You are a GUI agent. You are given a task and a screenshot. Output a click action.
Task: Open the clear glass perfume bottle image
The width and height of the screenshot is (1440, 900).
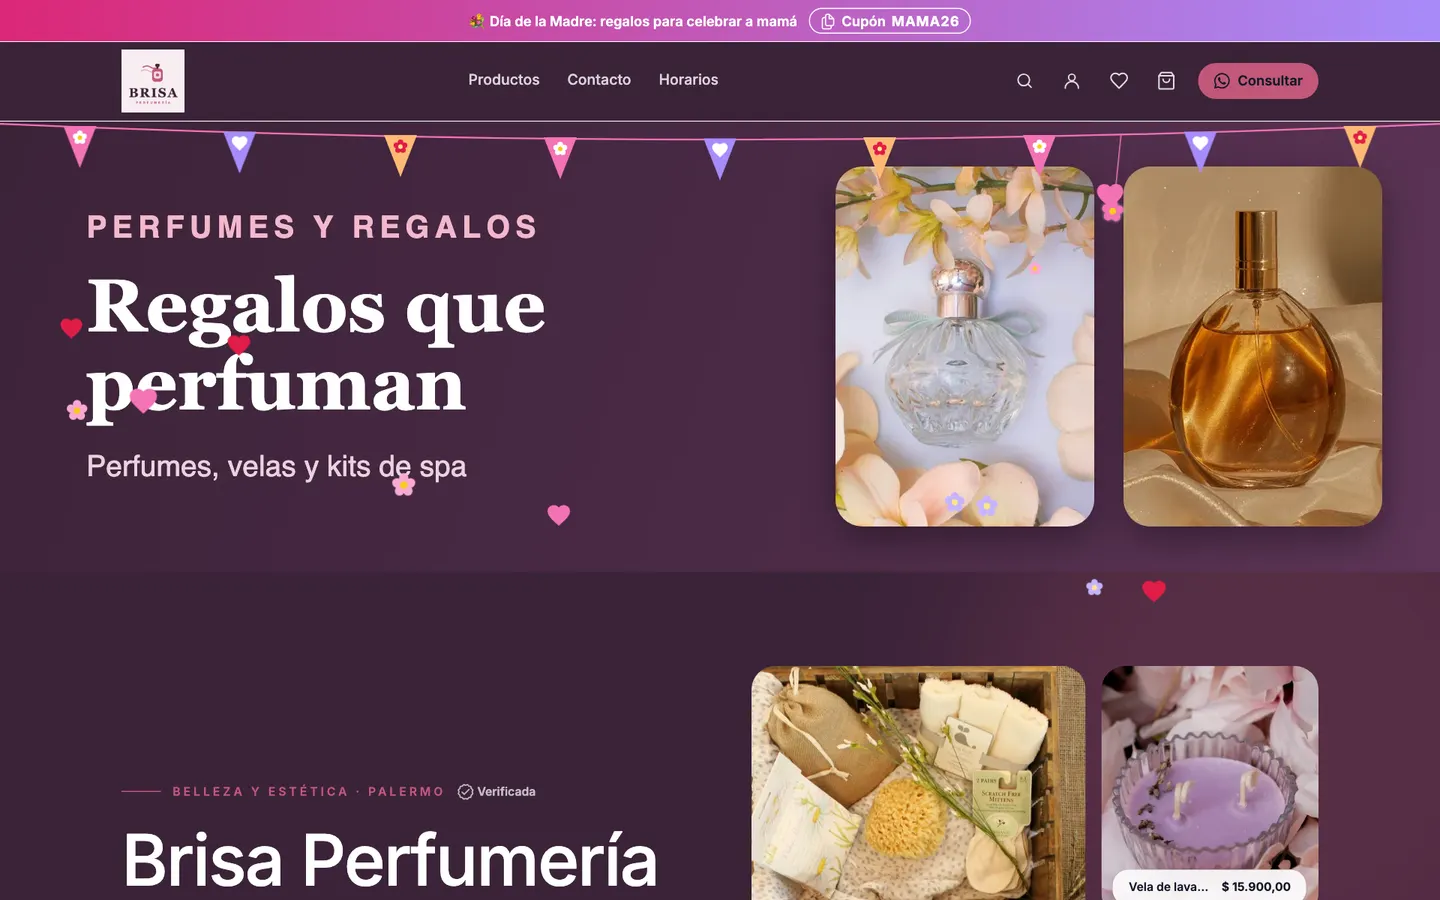point(965,346)
